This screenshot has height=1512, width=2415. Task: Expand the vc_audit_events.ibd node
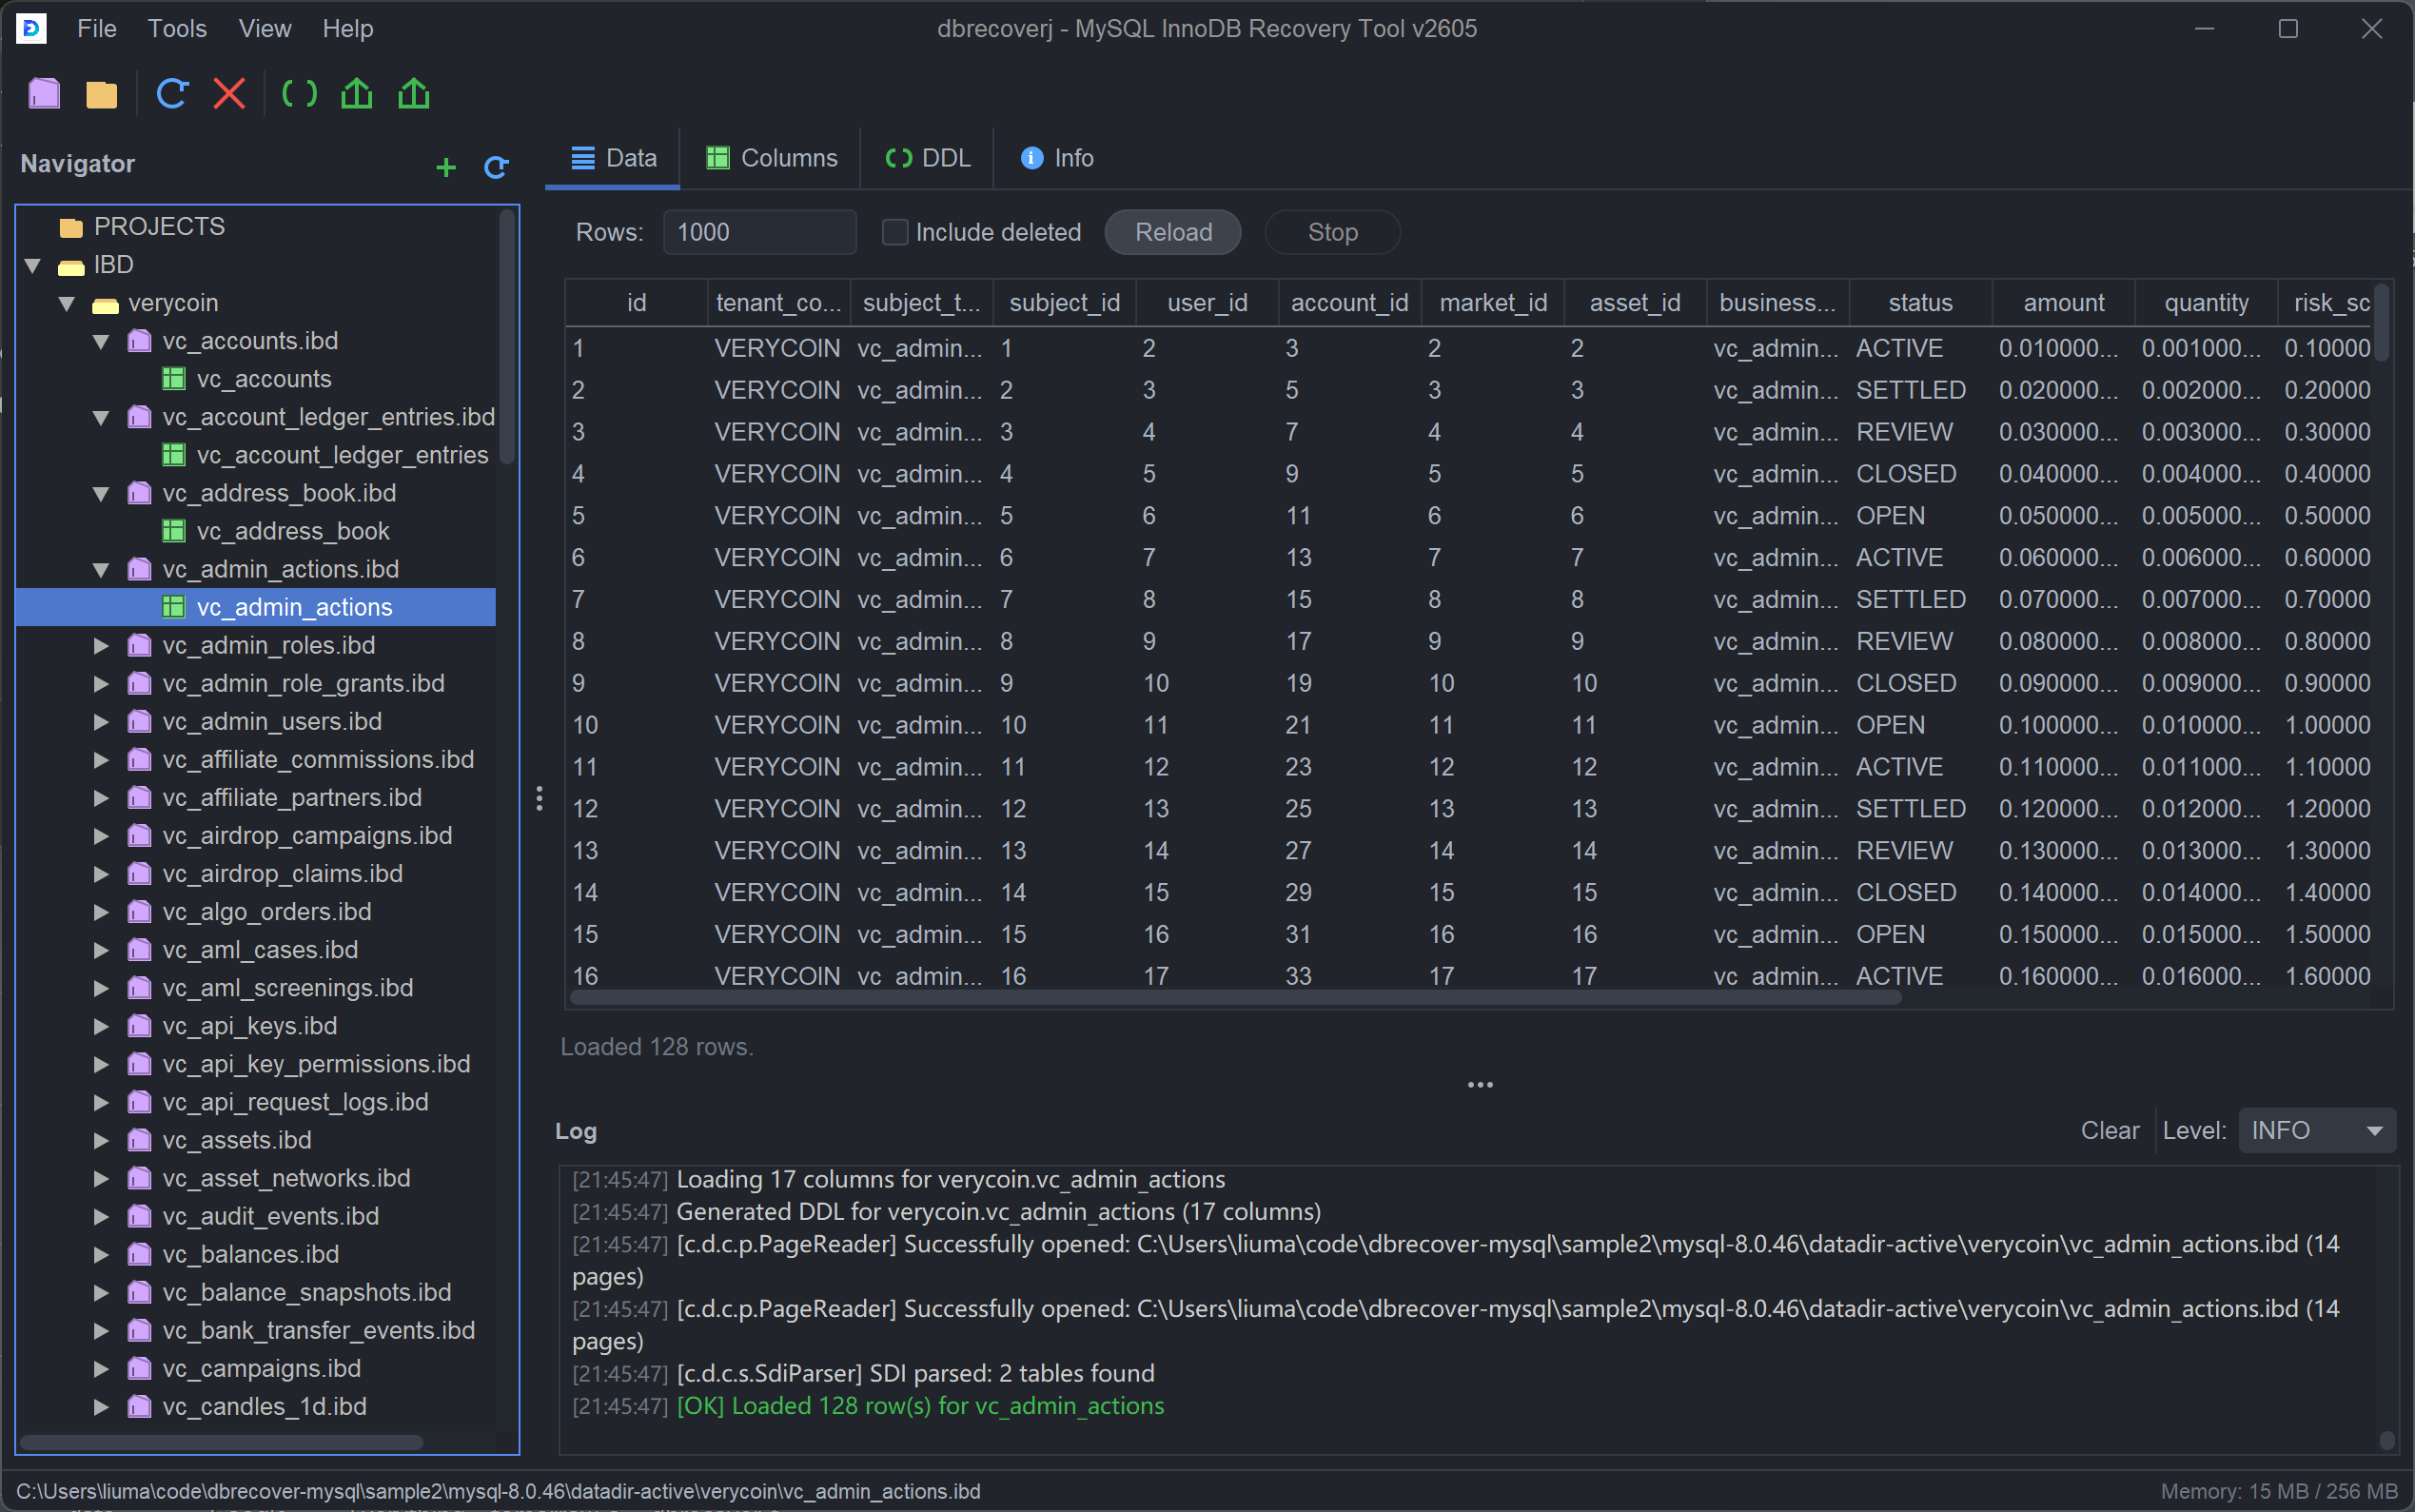[101, 1216]
